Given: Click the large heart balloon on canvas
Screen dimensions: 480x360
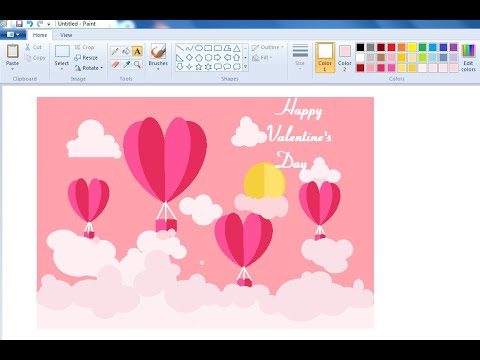Looking at the screenshot, I should (165, 160).
